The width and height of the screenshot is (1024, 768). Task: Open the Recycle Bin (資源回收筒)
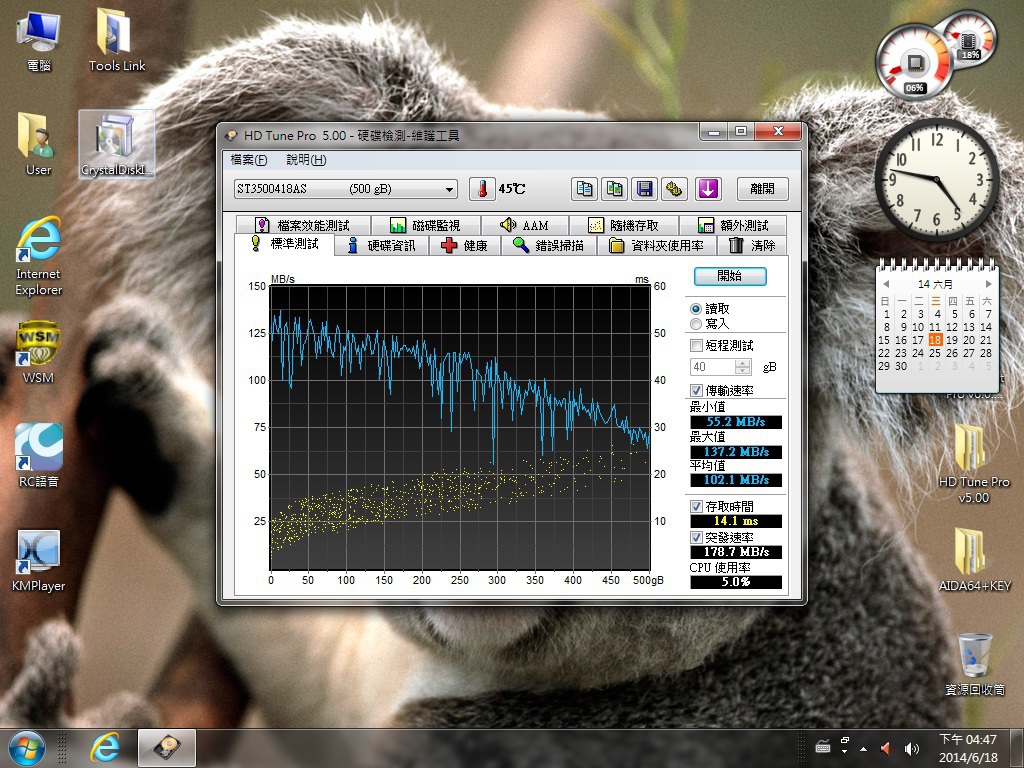(x=974, y=664)
